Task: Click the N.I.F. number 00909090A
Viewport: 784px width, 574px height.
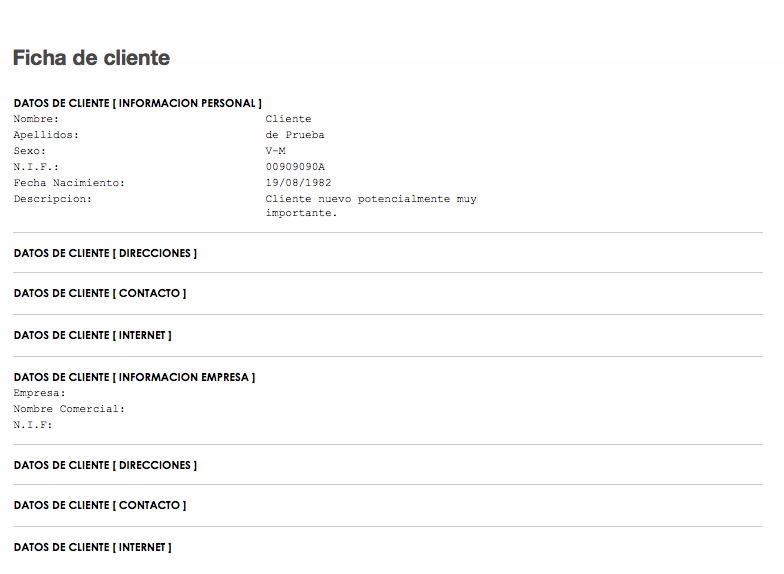Action: 295,167
